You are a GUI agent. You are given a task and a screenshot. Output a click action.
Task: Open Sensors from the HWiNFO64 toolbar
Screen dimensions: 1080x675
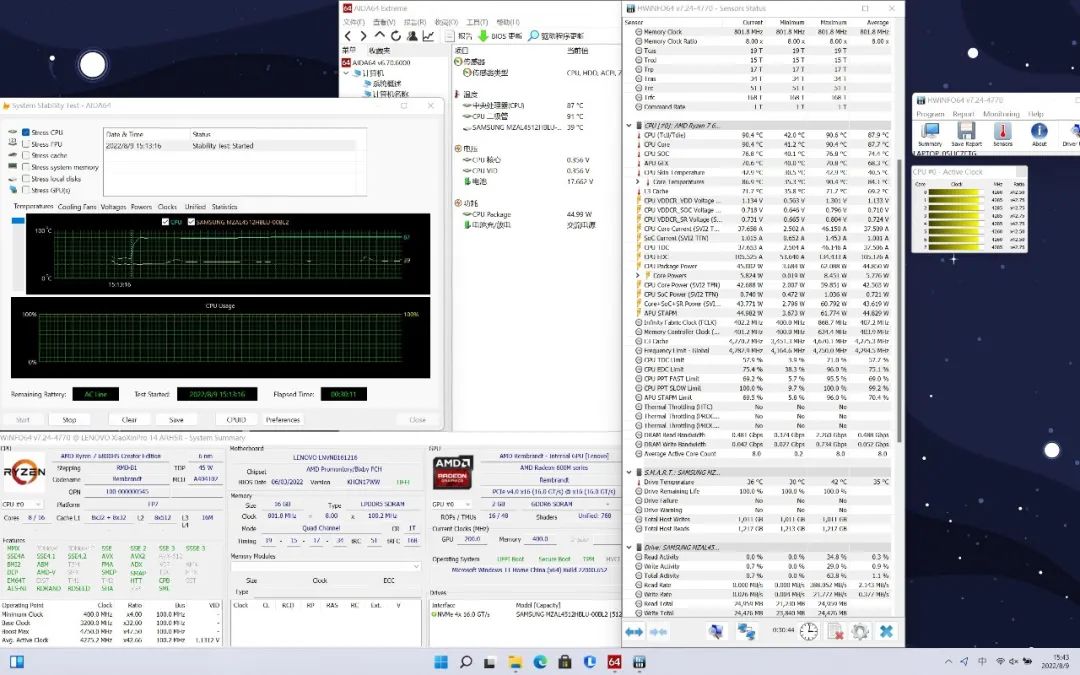coord(1003,134)
